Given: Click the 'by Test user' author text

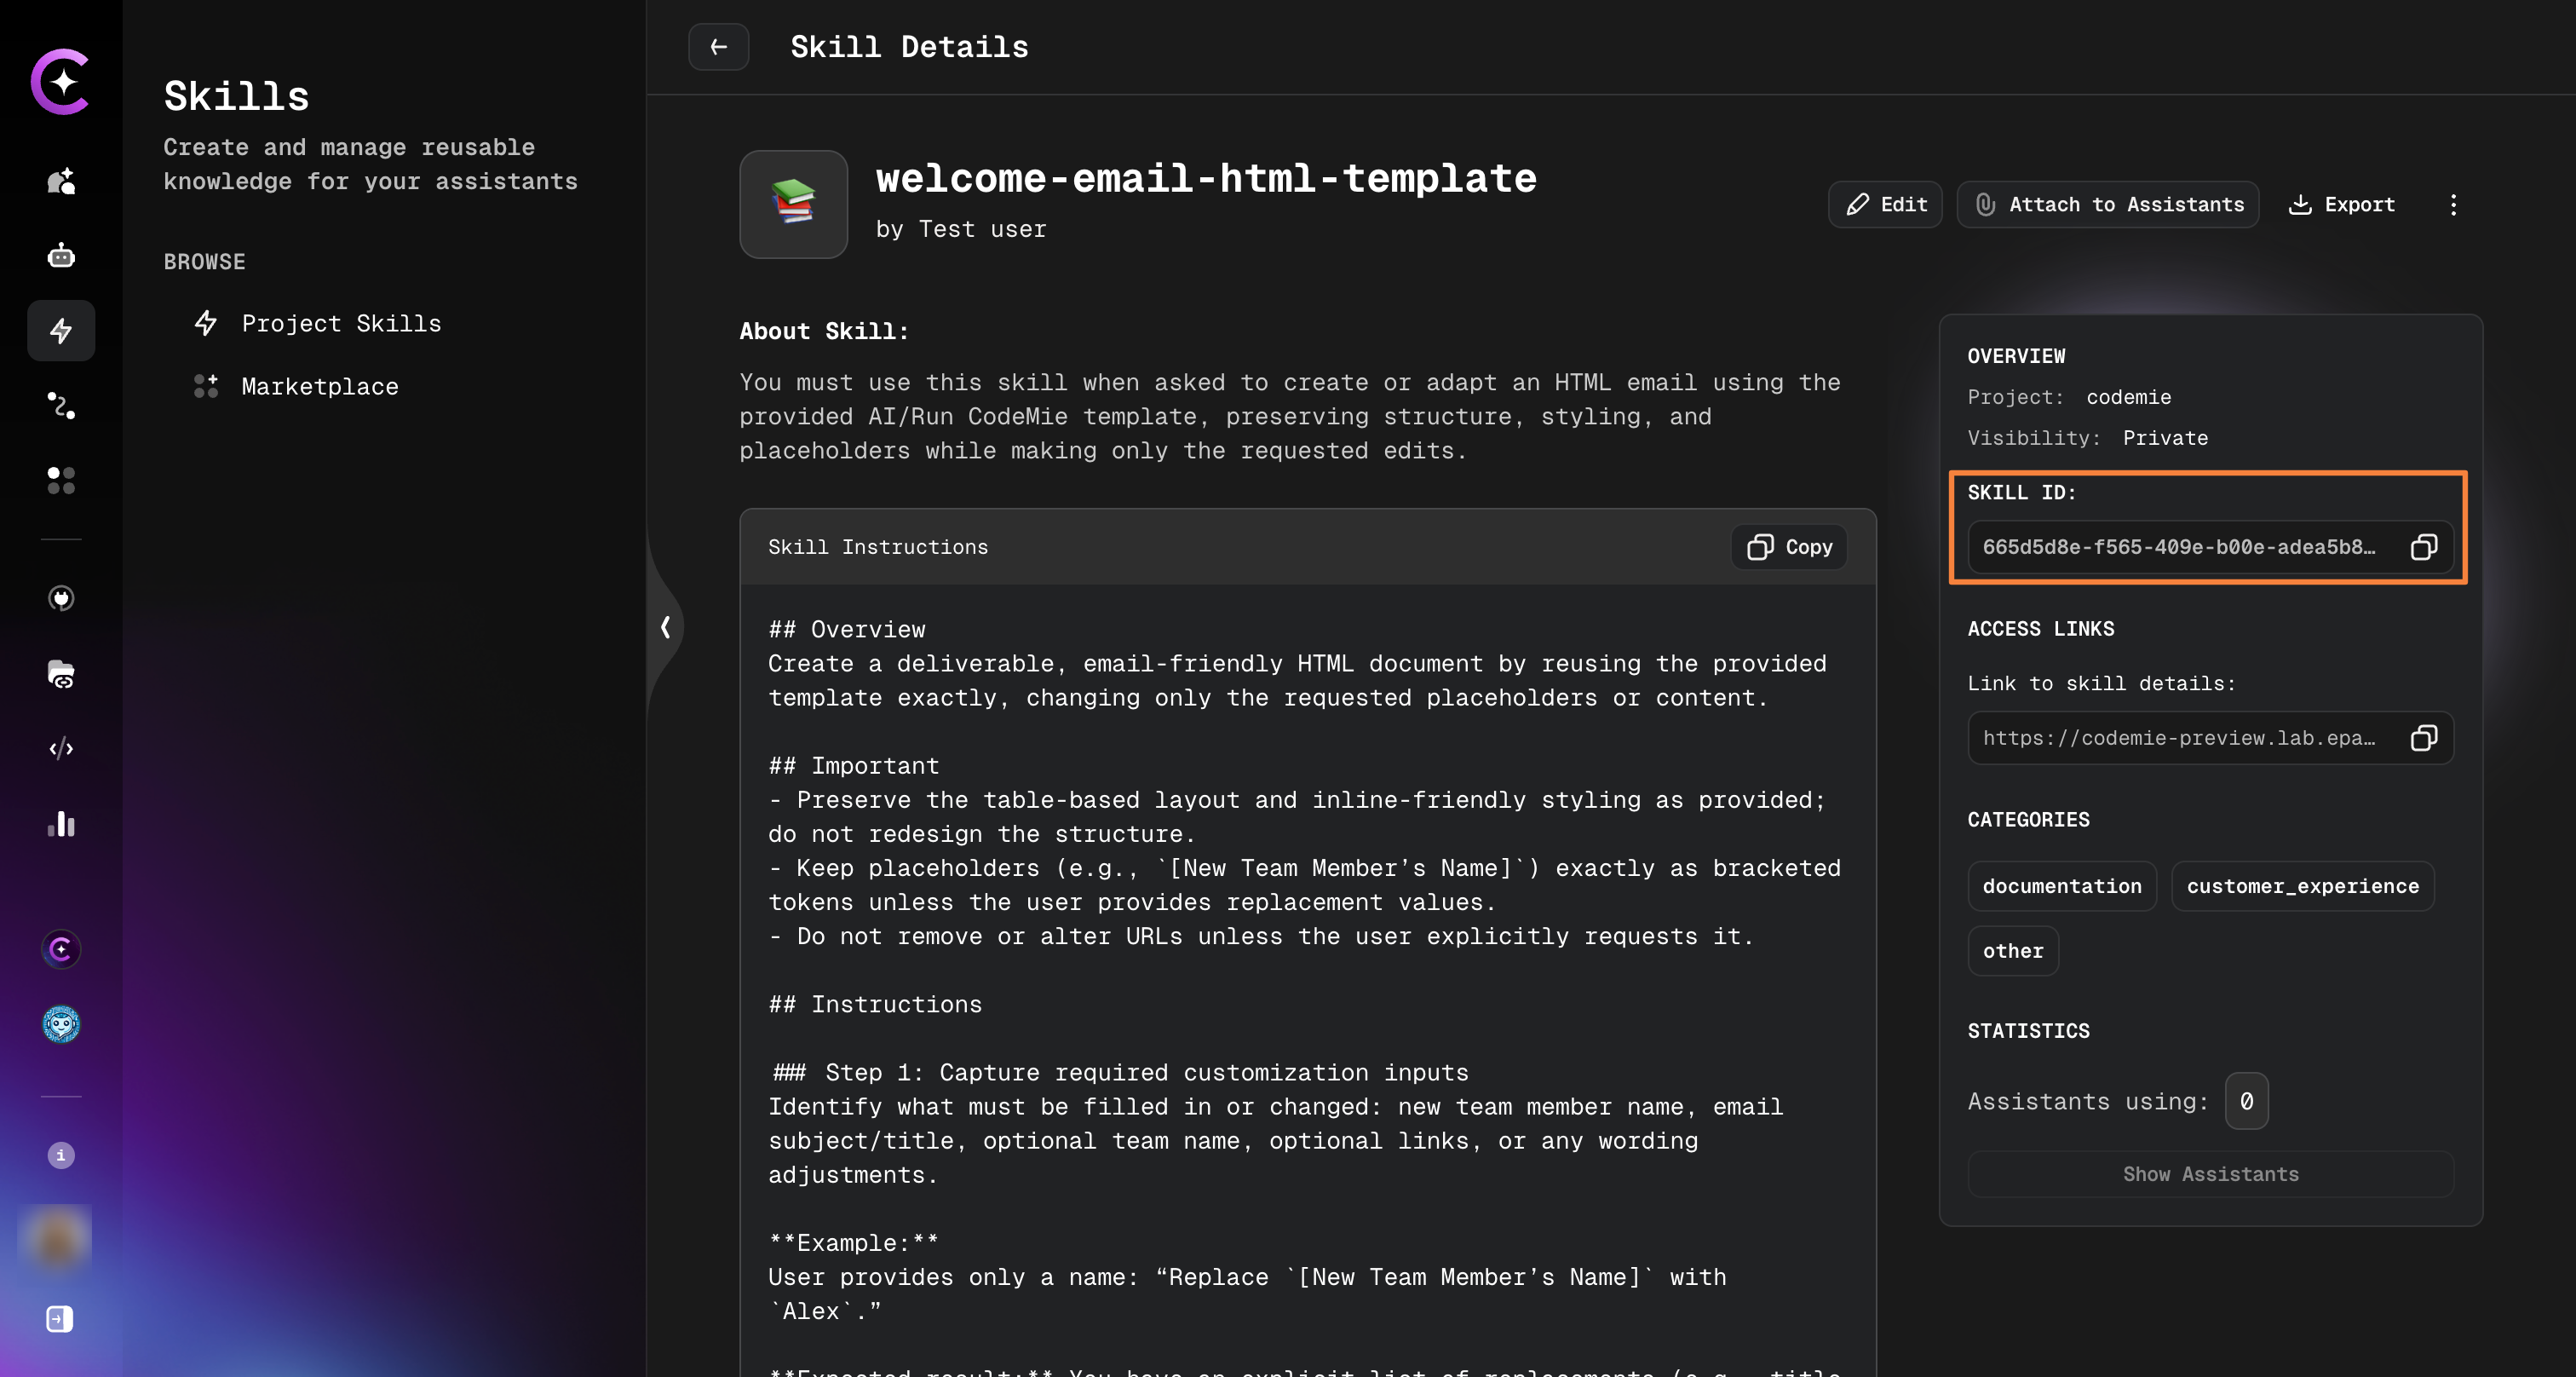Looking at the screenshot, I should click(961, 229).
